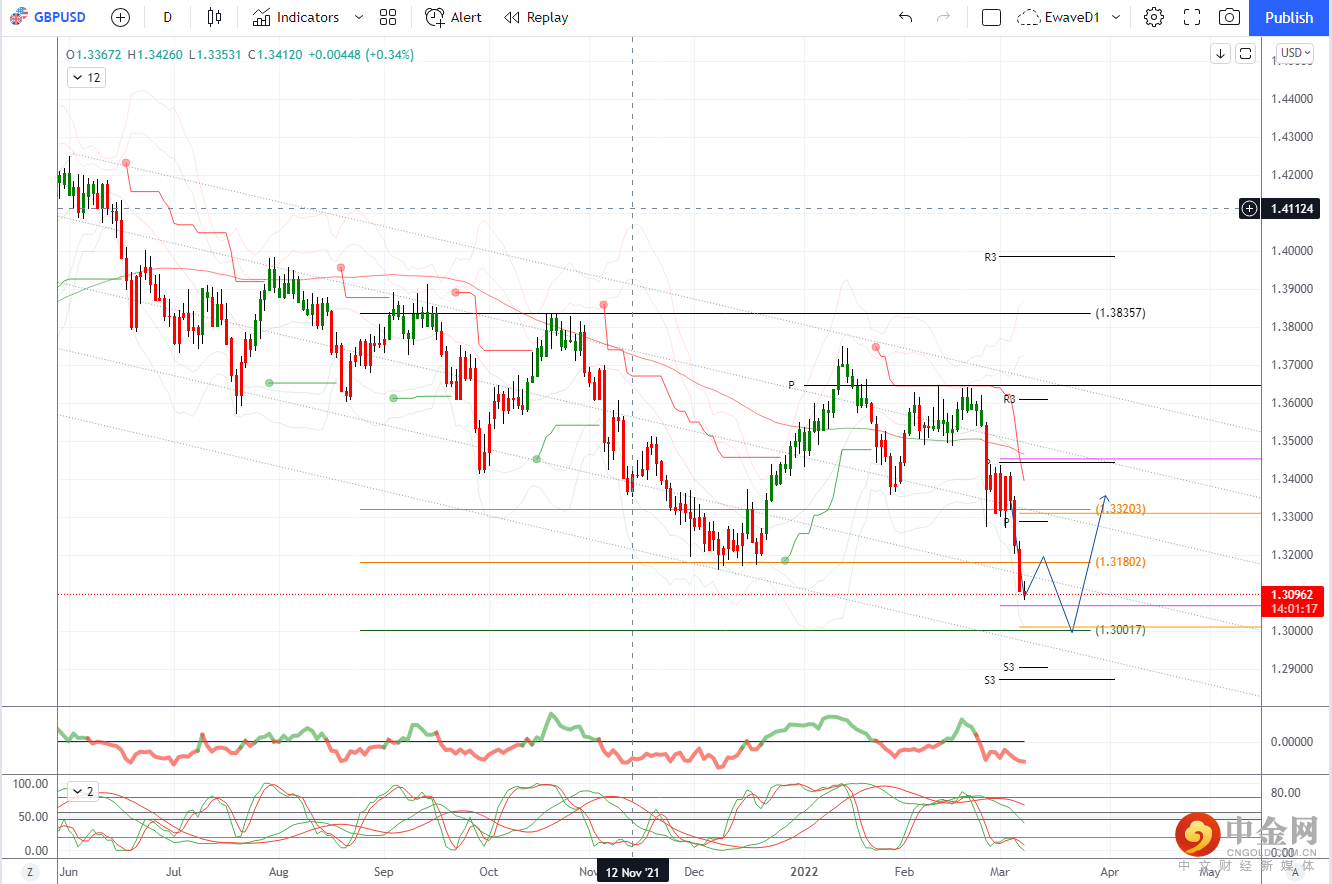Open the Indicators menu

click(x=296, y=17)
